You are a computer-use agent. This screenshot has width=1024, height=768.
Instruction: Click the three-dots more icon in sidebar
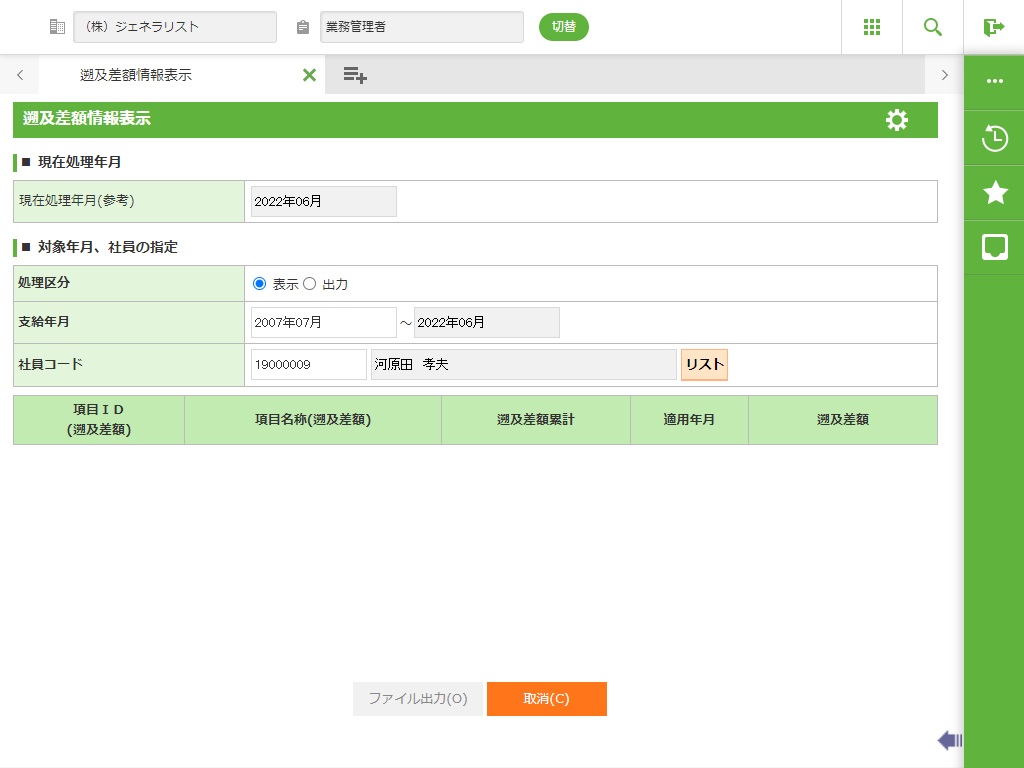[x=995, y=82]
